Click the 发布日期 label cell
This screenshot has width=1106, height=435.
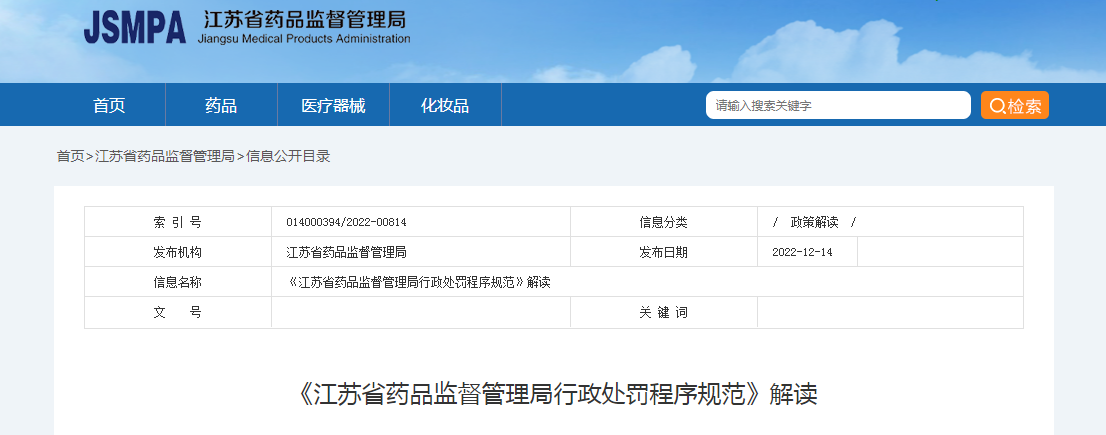click(664, 252)
